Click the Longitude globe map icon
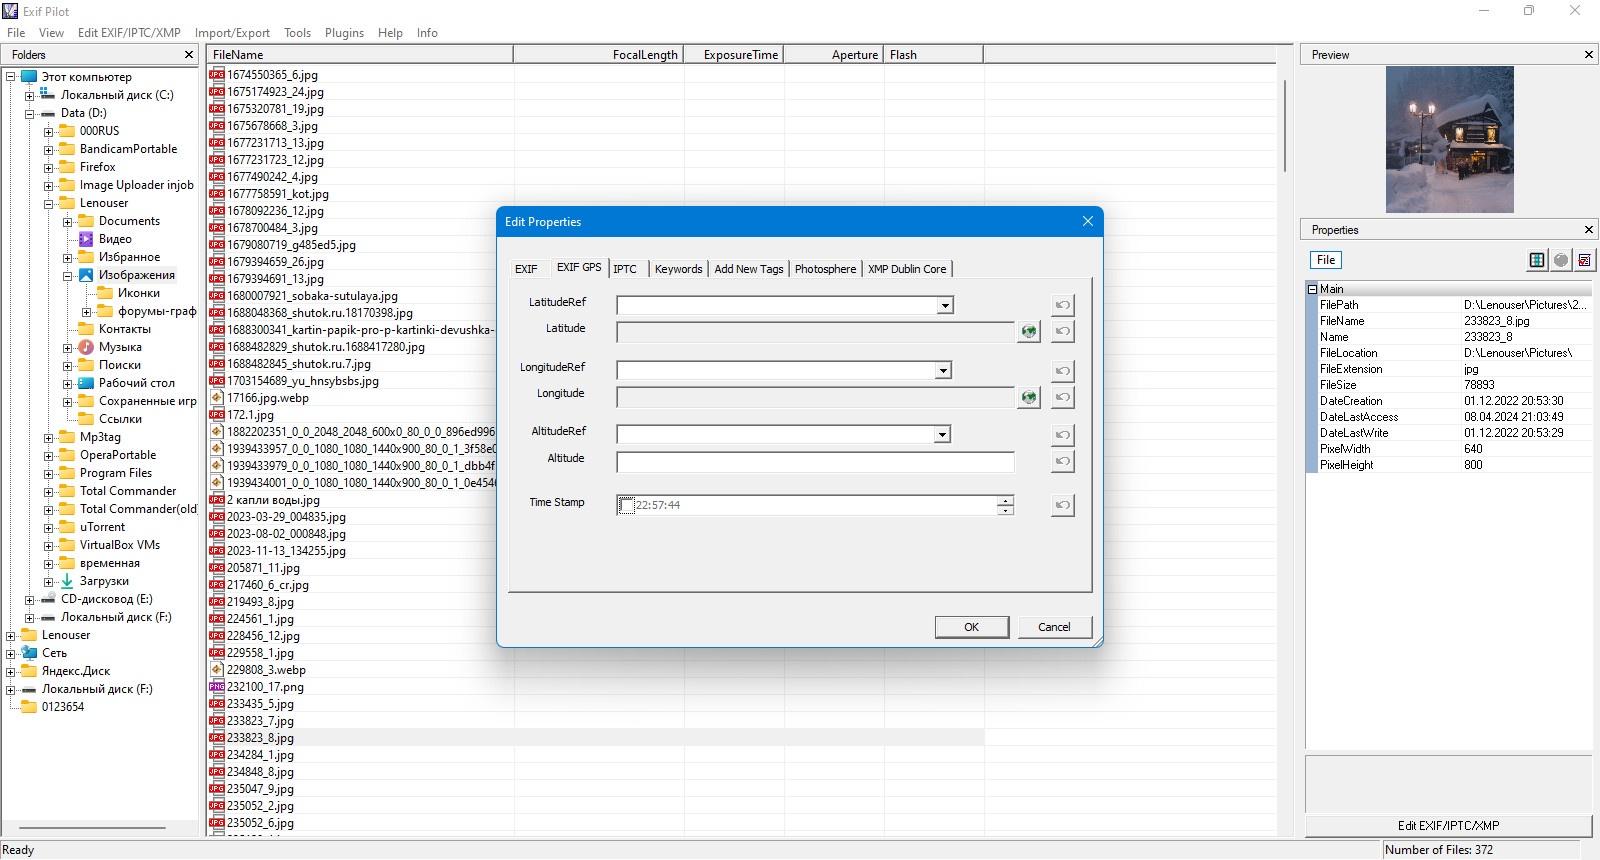 click(1028, 397)
